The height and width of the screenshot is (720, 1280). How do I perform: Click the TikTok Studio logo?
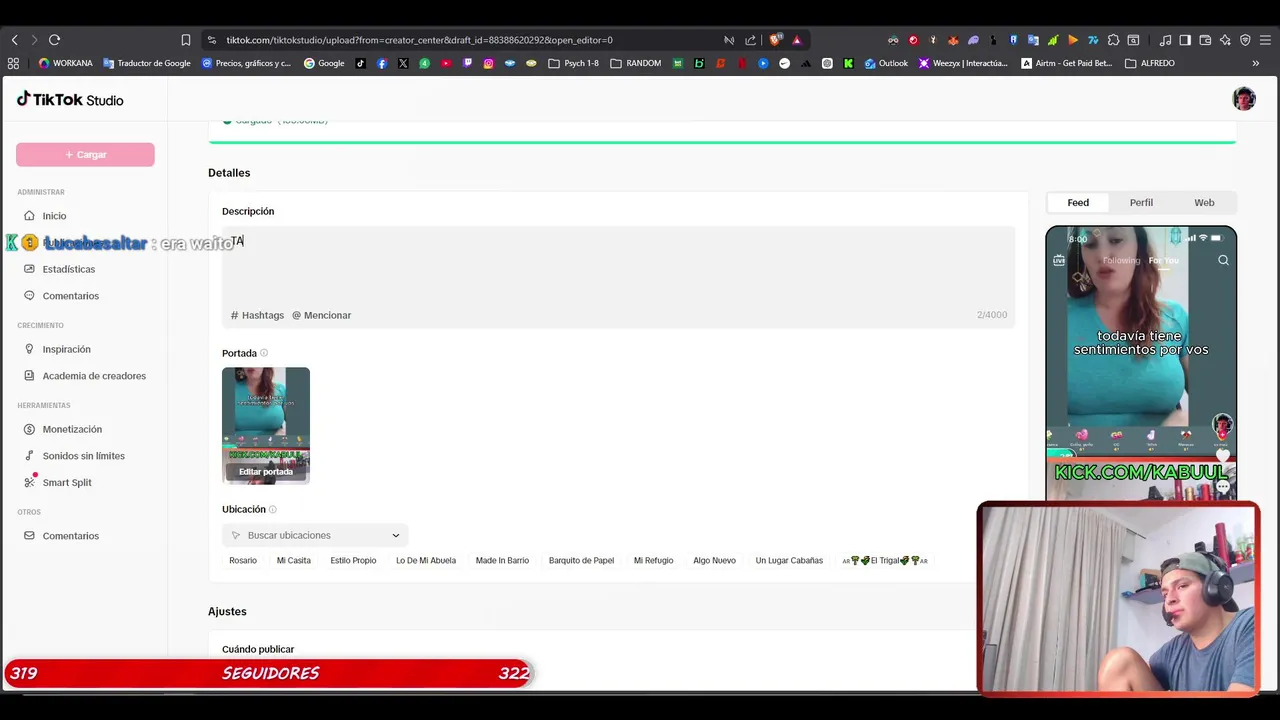point(70,99)
